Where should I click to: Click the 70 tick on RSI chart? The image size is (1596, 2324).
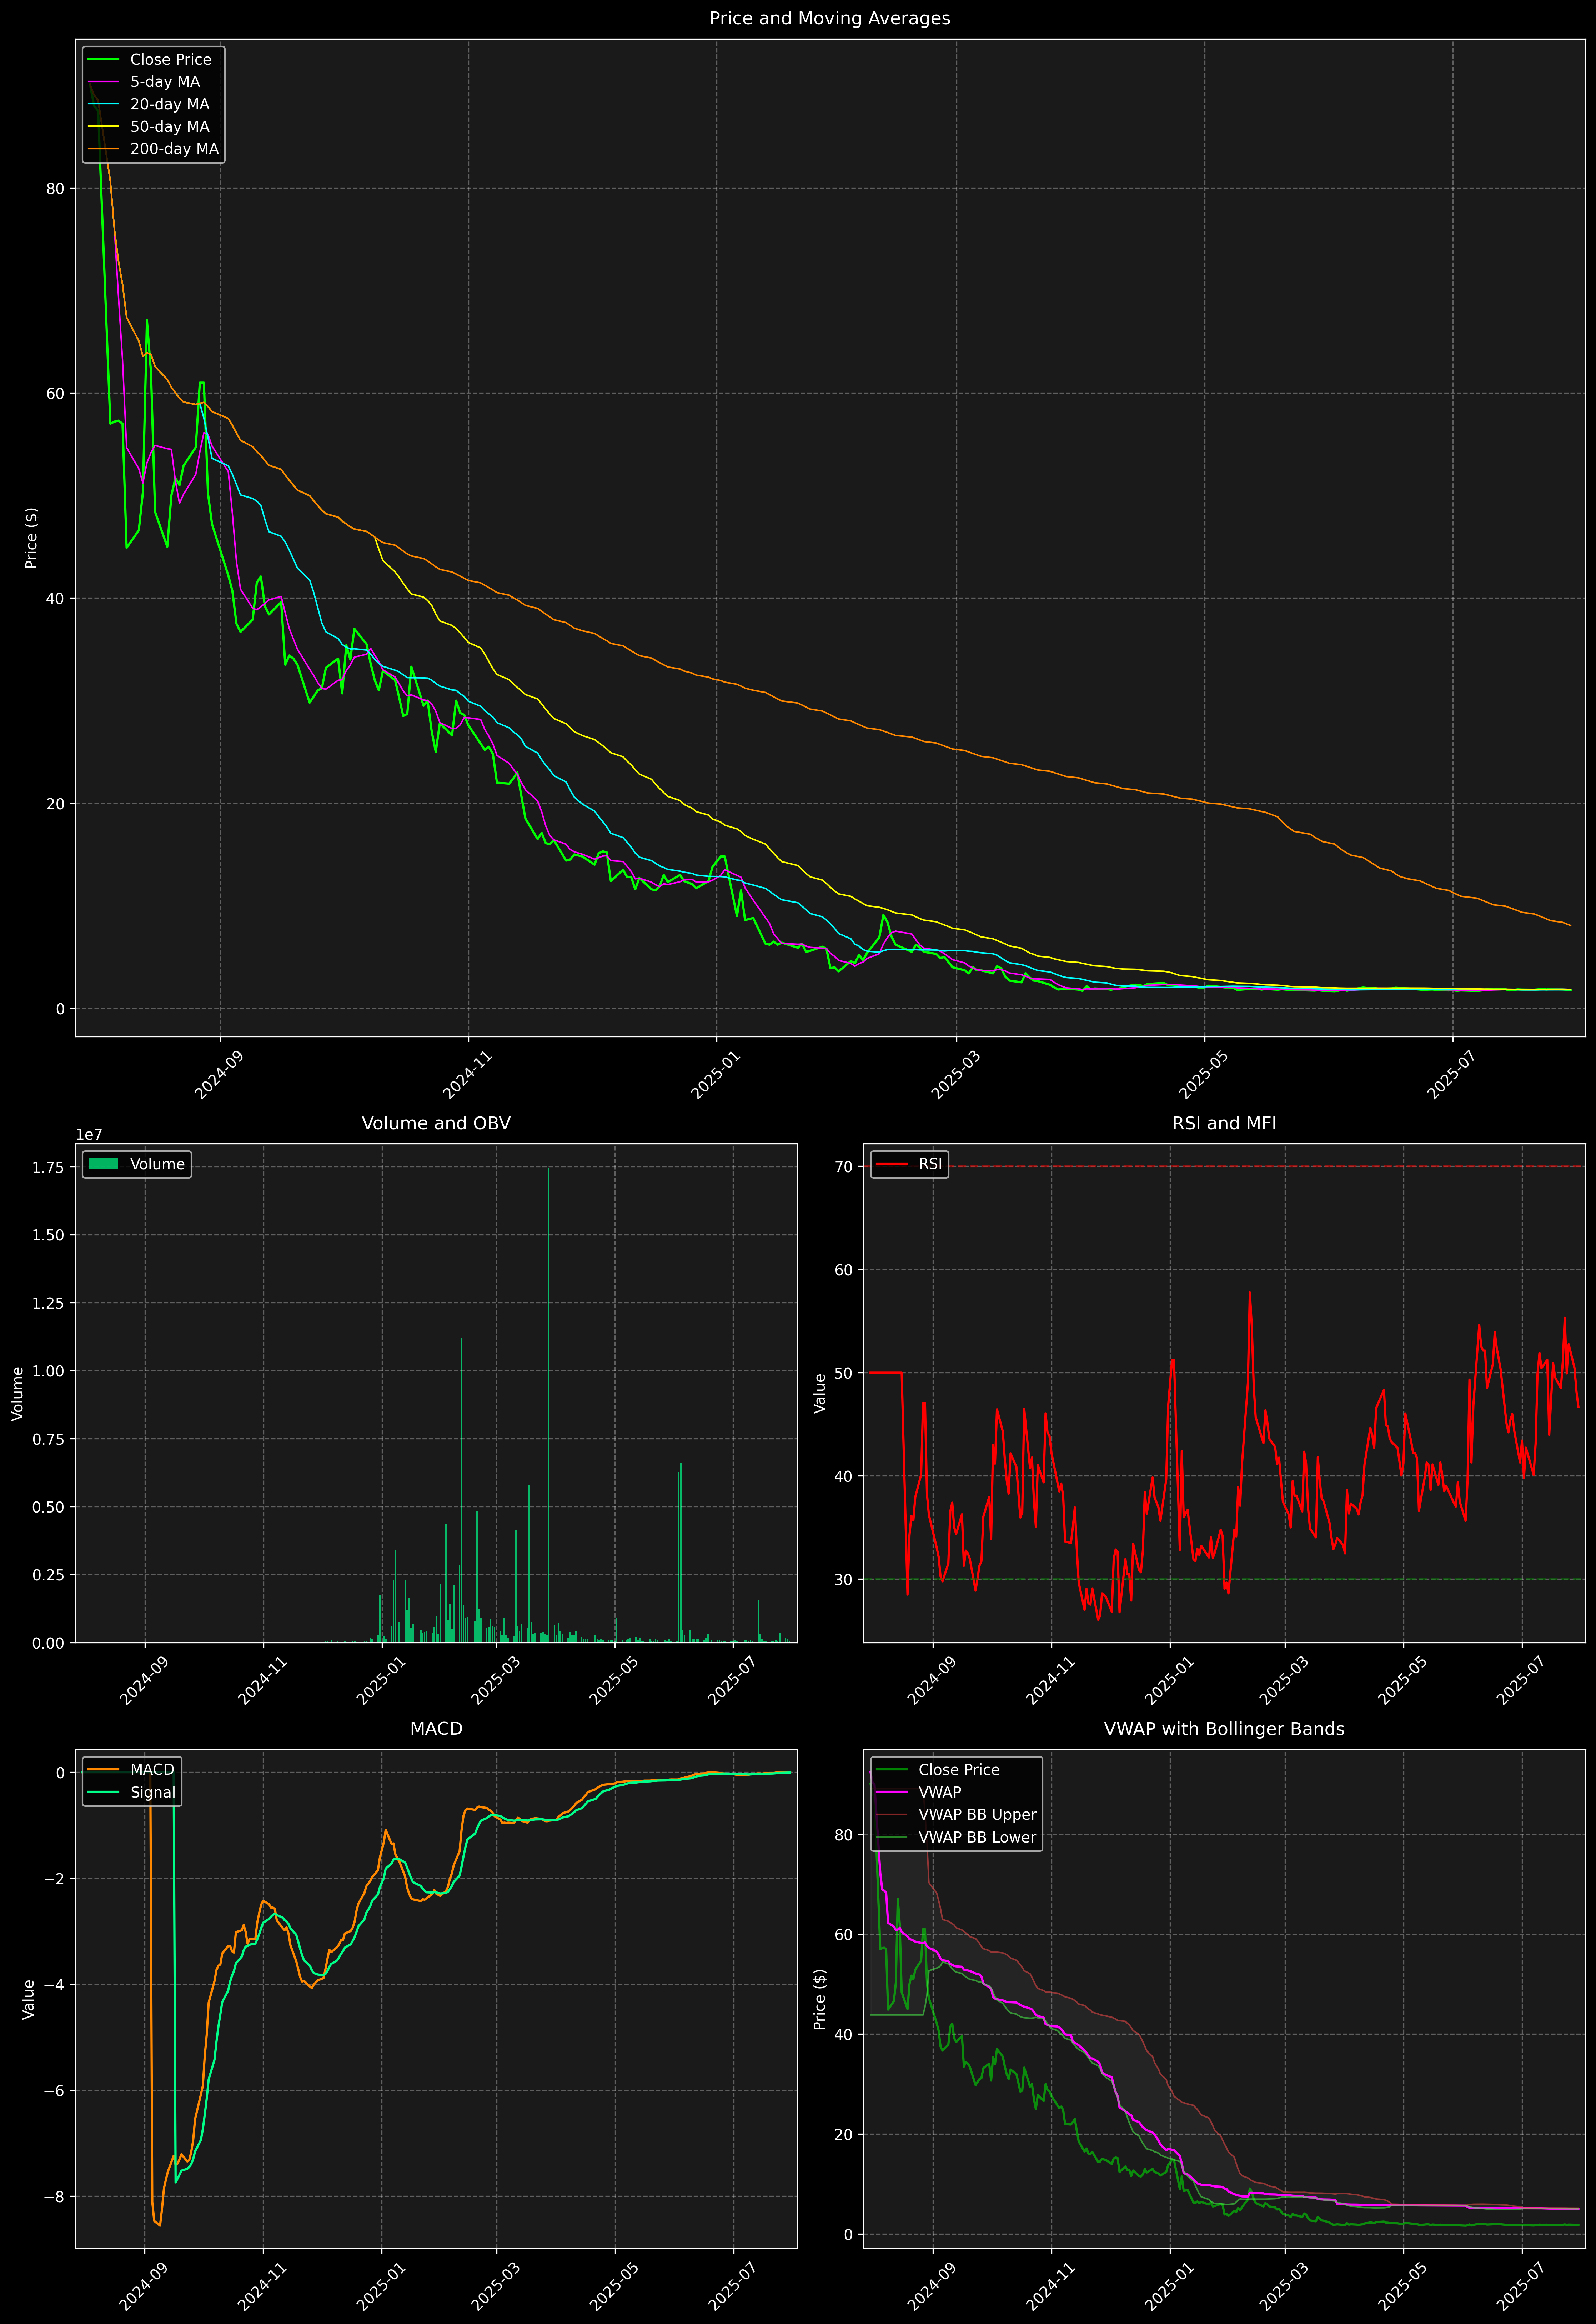point(843,1166)
